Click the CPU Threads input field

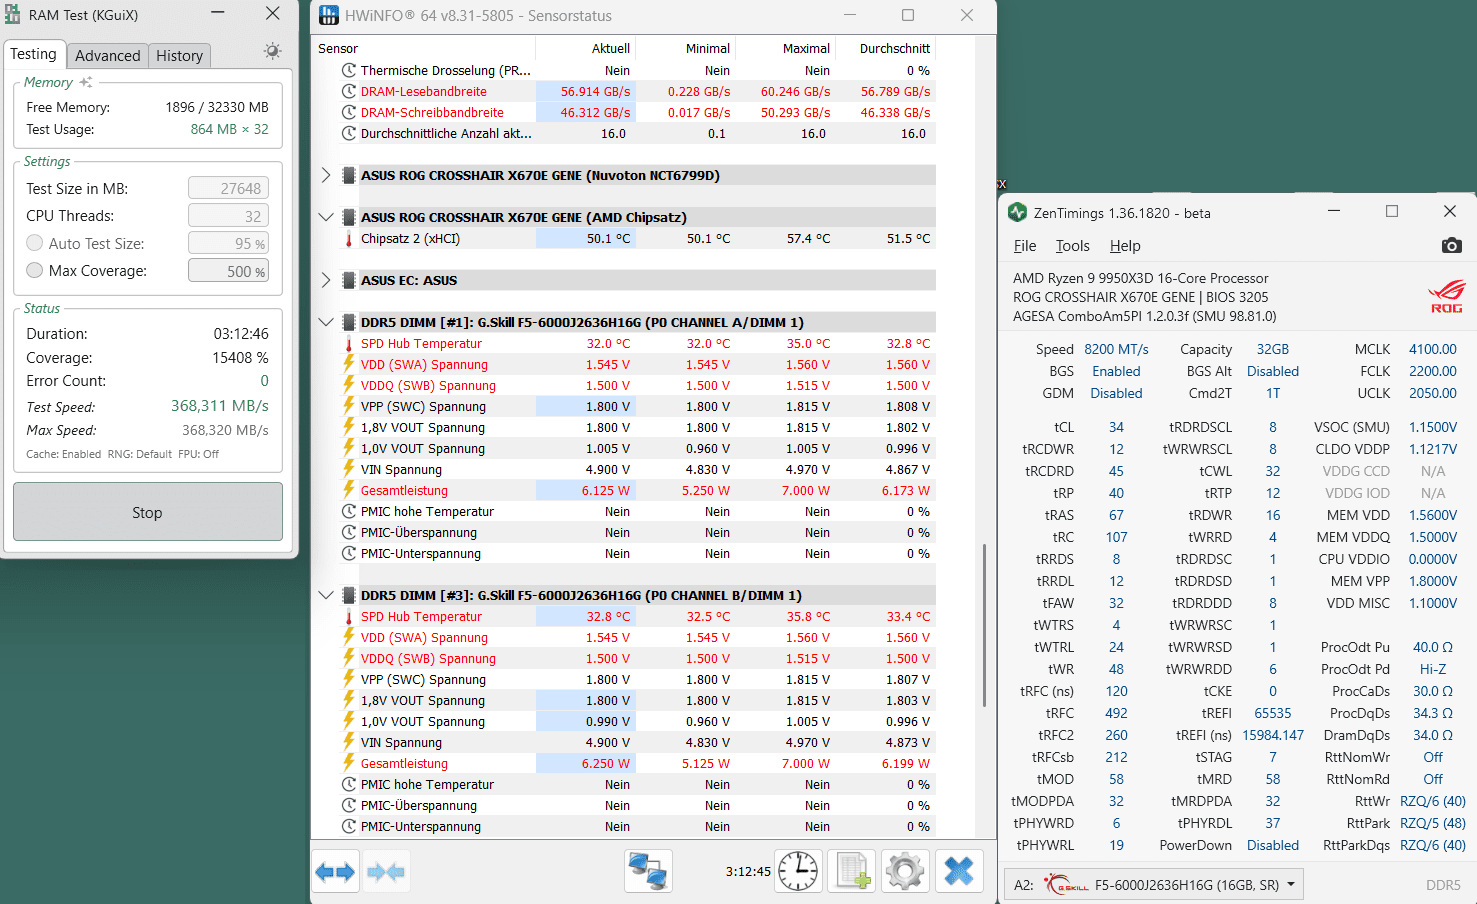228,216
